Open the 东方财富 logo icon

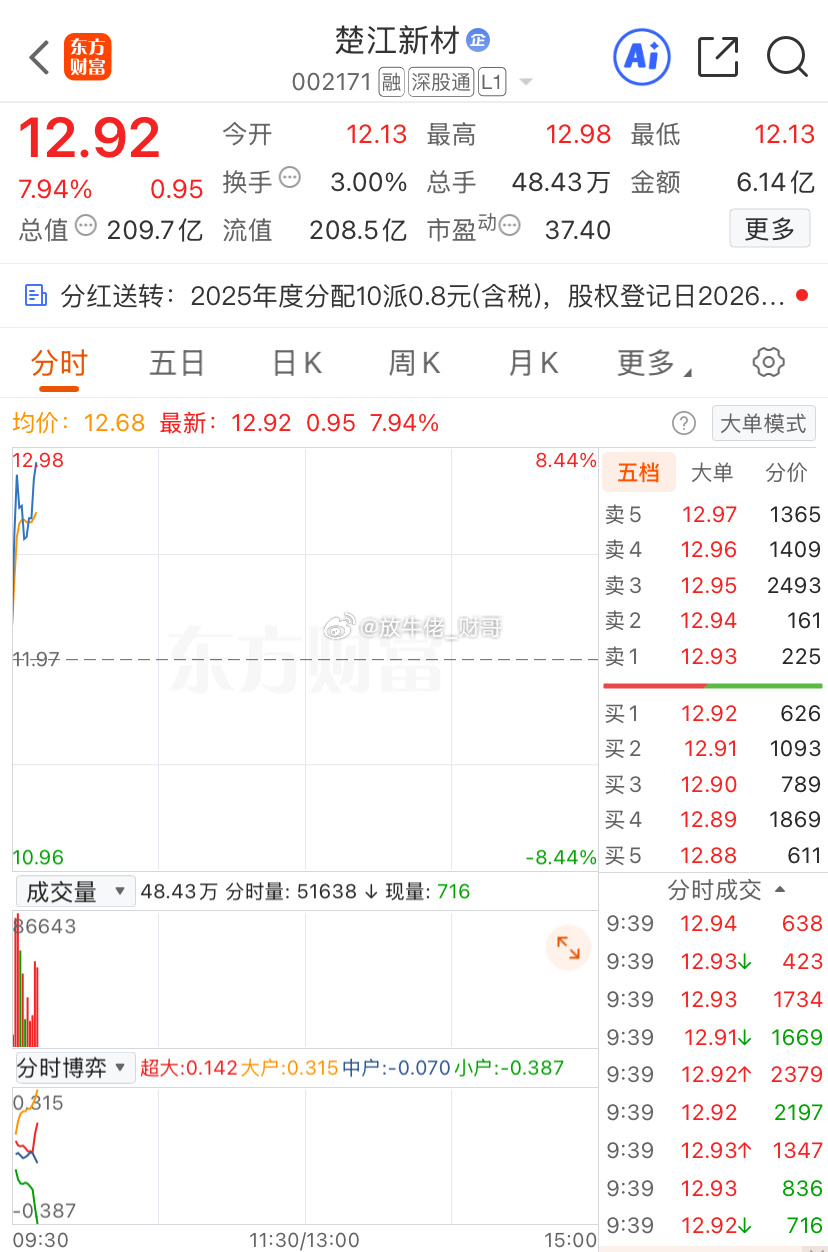click(88, 57)
